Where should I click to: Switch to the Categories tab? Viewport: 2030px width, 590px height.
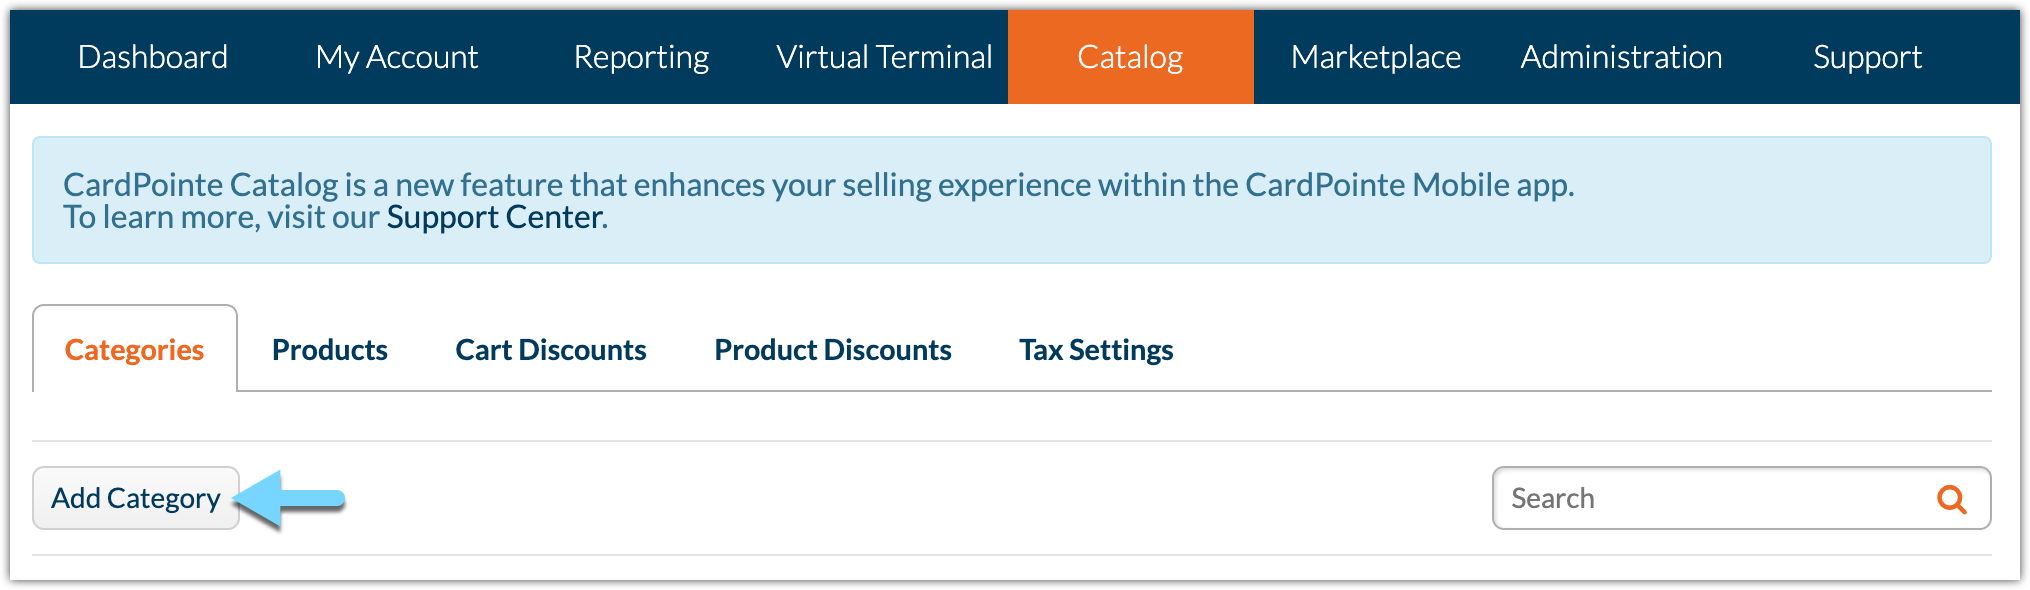pyautogui.click(x=135, y=349)
